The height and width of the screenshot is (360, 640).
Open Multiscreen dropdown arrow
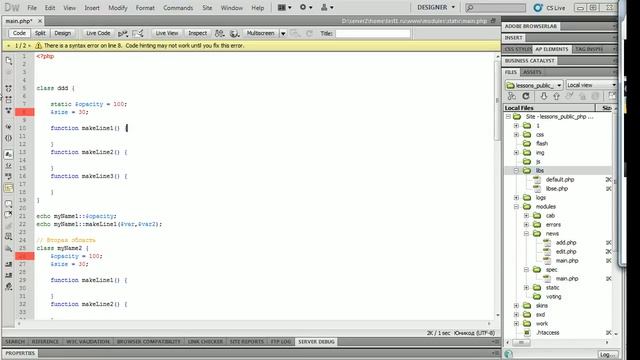point(283,33)
